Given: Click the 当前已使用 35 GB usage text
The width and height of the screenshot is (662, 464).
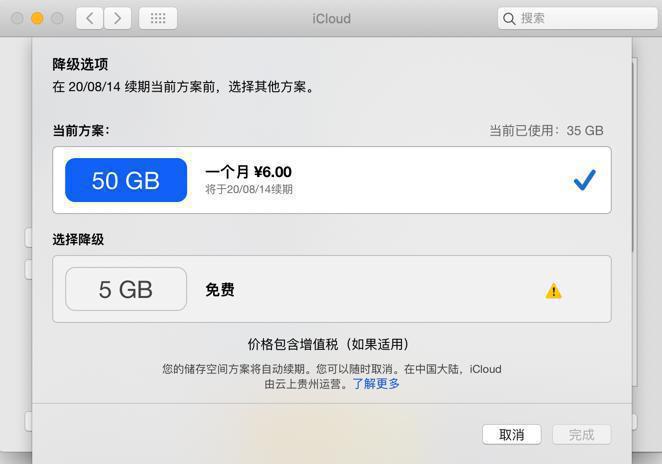Looking at the screenshot, I should click(546, 130).
